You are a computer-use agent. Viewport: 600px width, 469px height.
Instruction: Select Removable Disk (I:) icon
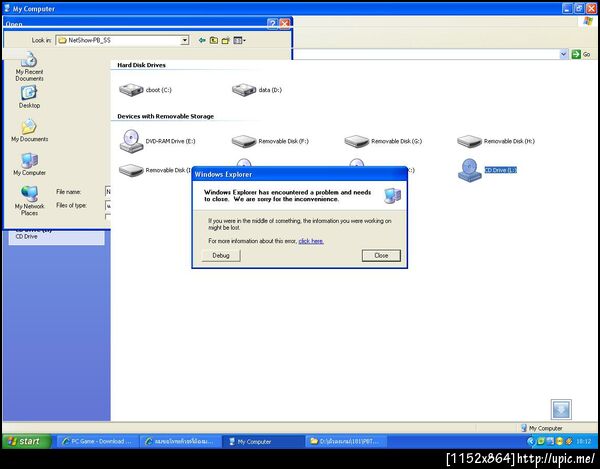point(131,170)
